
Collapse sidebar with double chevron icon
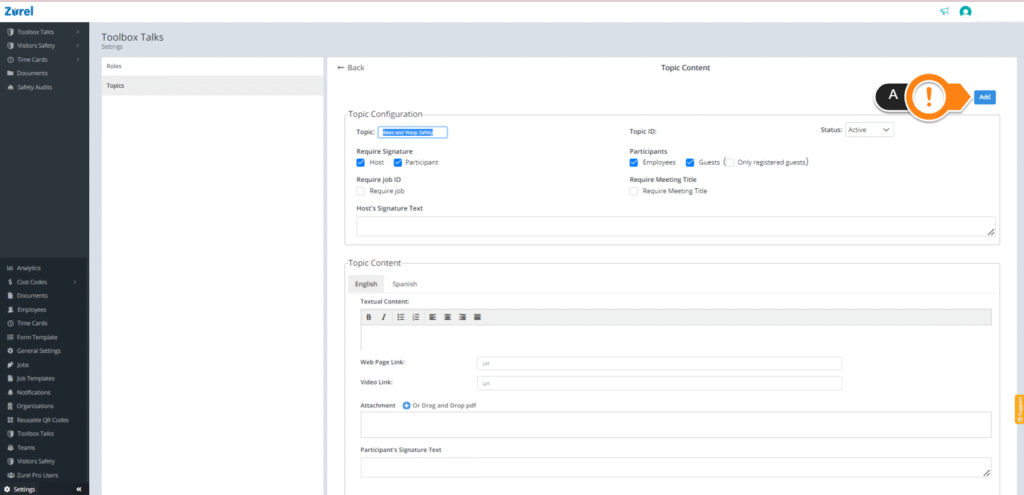[x=78, y=489]
